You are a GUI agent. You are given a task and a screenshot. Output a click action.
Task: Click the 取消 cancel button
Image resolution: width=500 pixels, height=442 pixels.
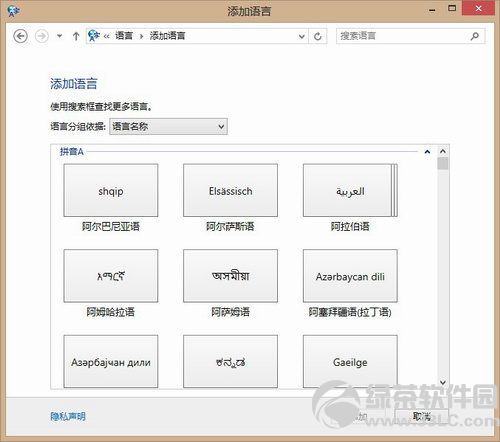click(x=422, y=416)
